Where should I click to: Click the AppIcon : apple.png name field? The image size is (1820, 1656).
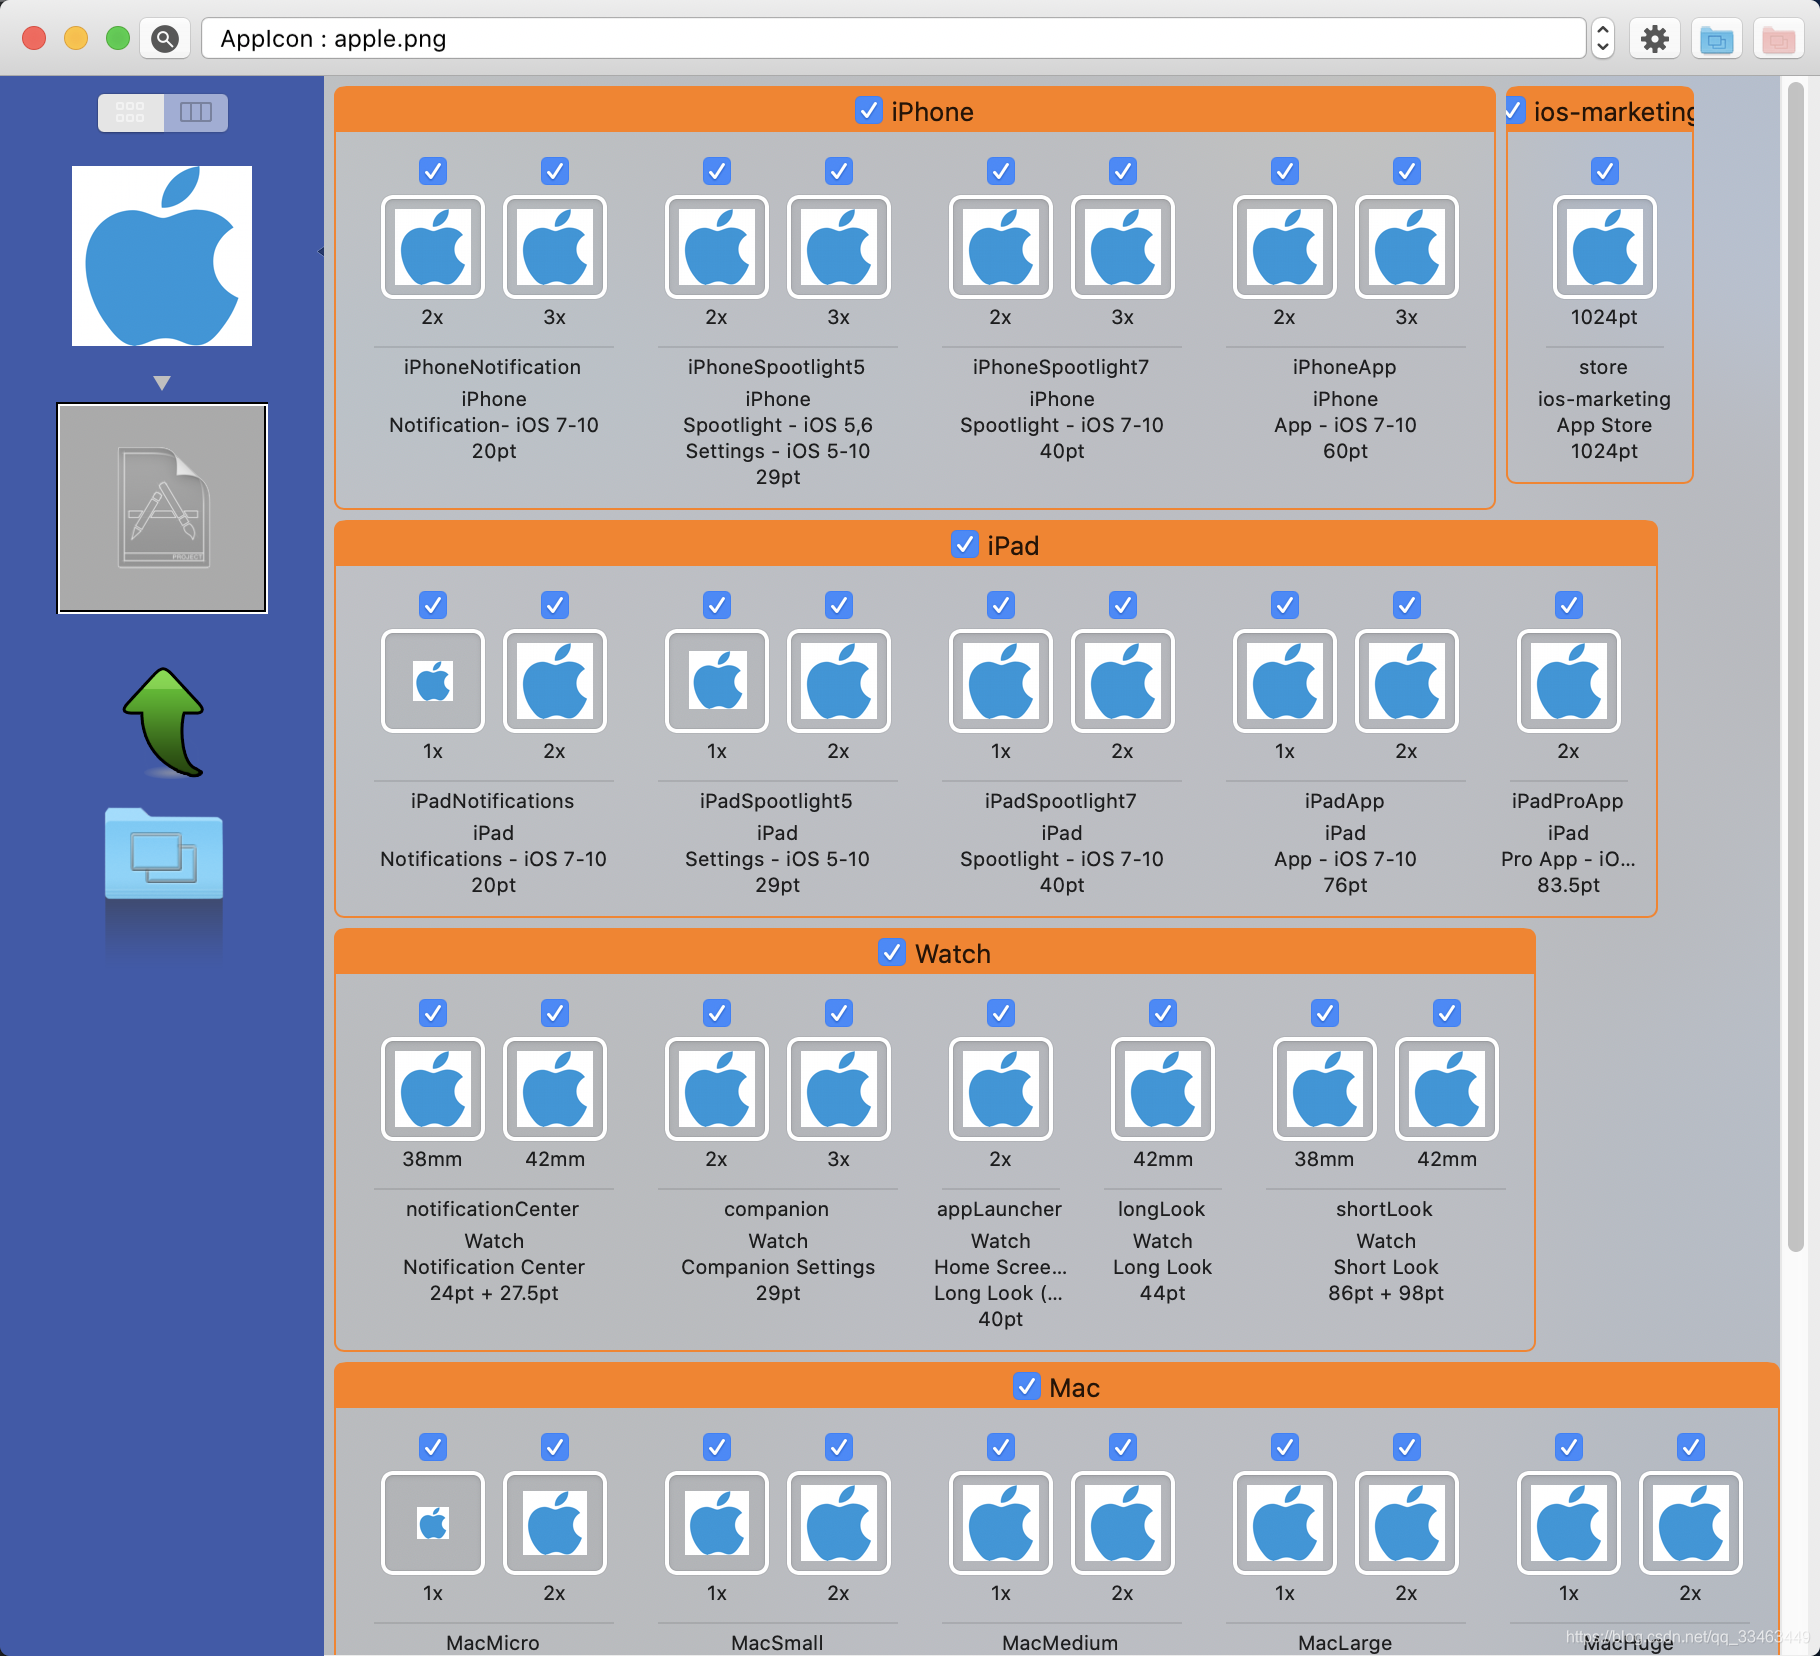pos(894,39)
